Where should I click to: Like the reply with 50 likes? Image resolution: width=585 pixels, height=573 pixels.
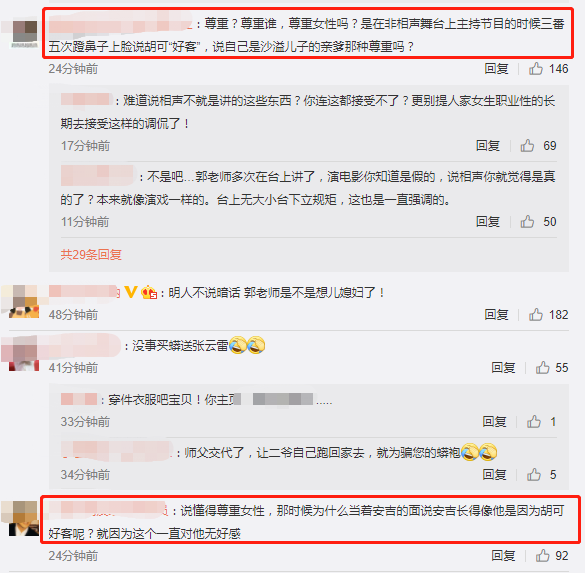[x=527, y=222]
